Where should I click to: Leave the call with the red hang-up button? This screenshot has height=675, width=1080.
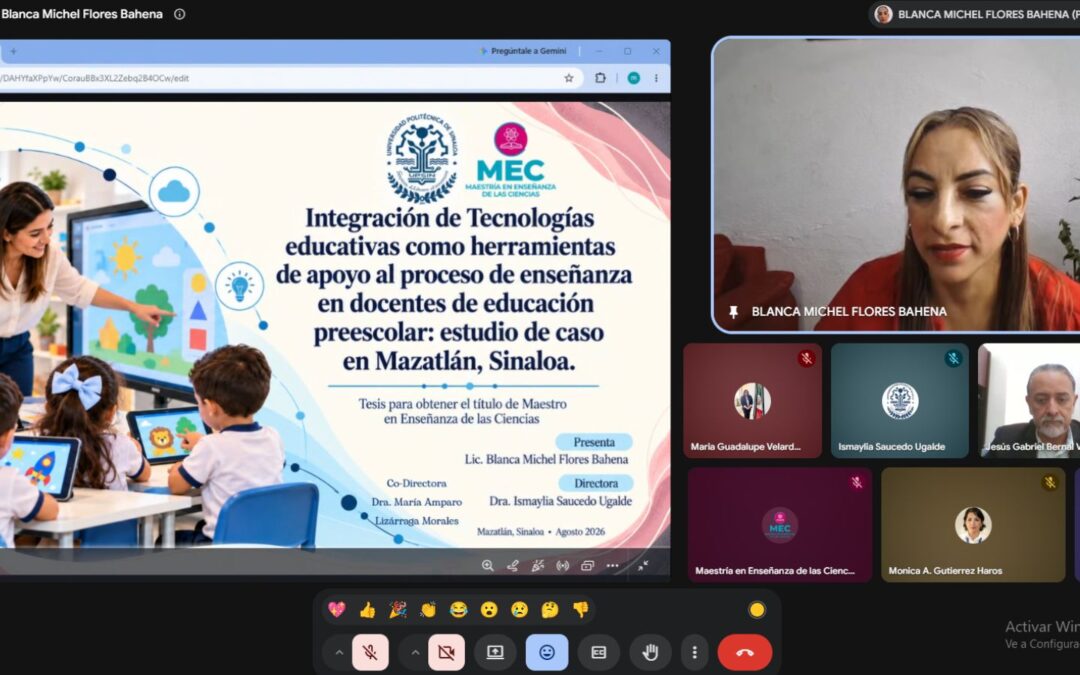tap(745, 652)
